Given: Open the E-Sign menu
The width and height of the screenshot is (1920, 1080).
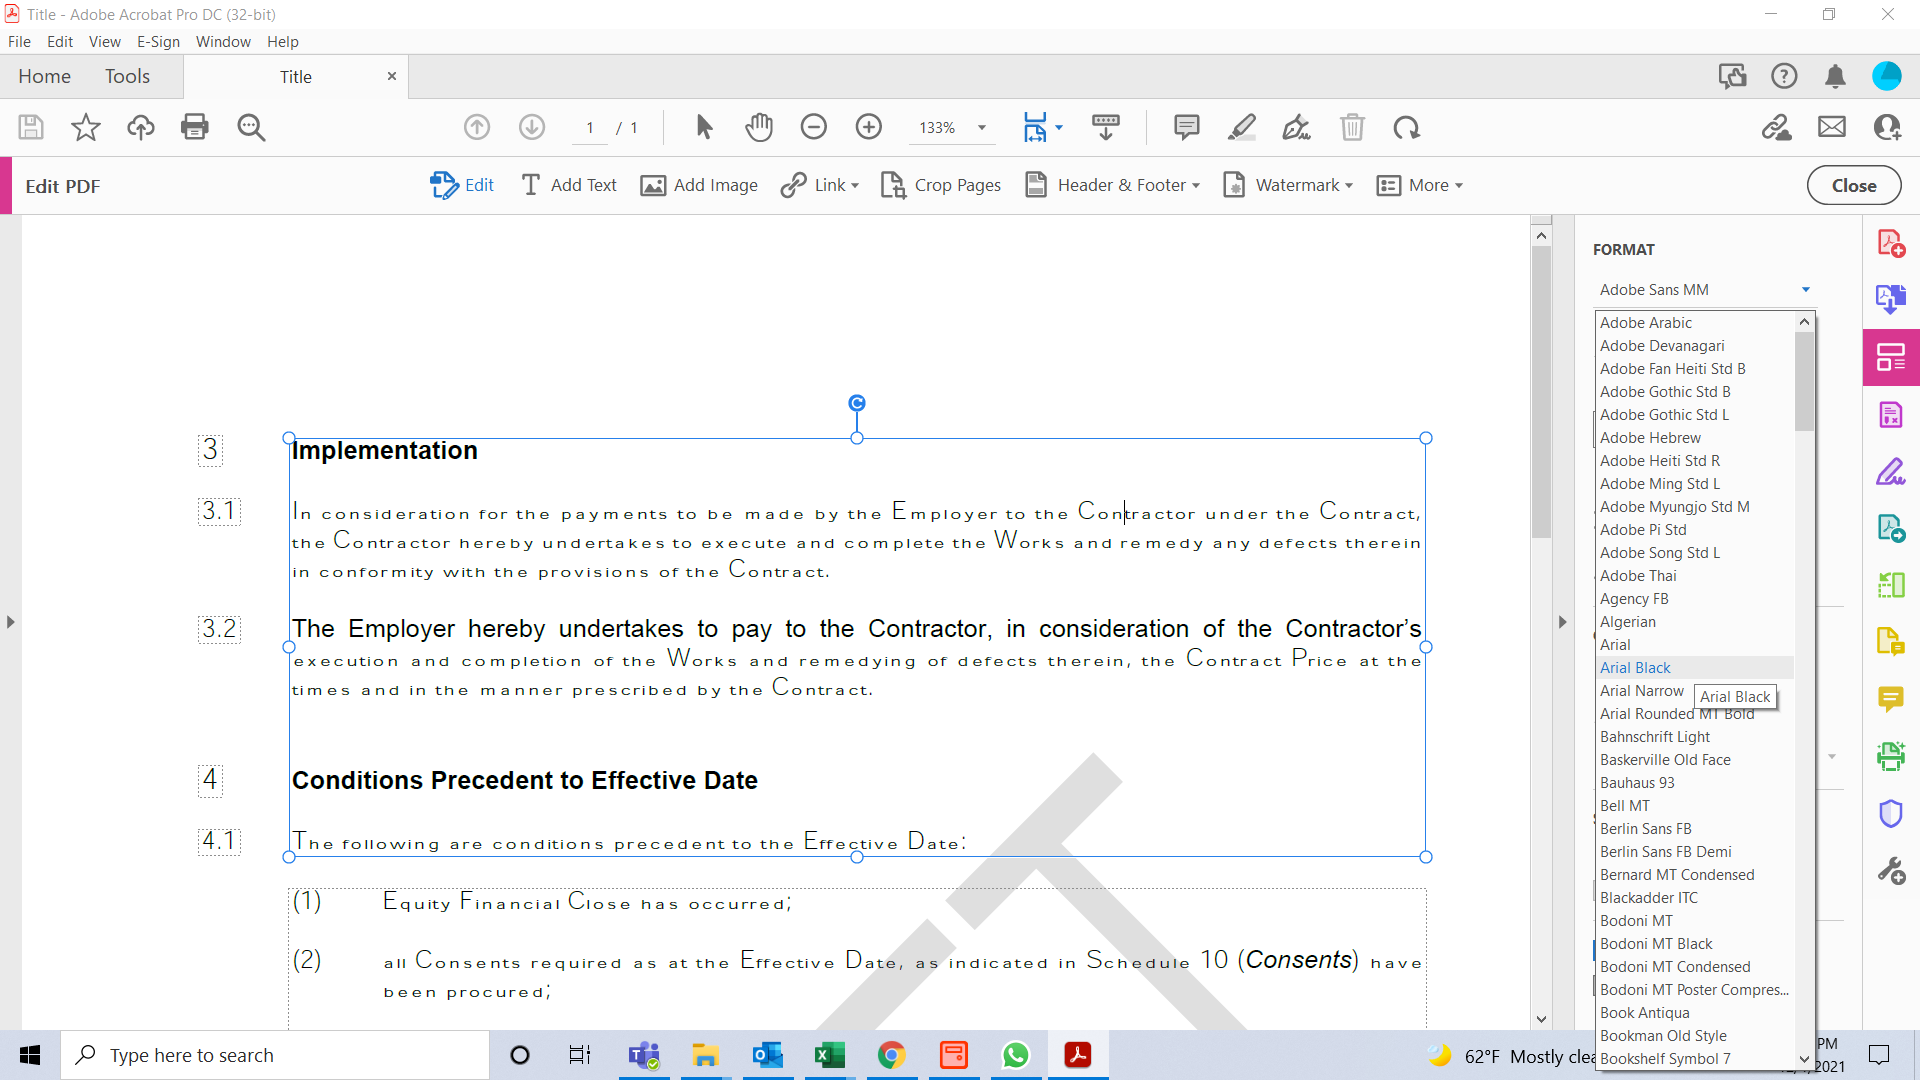Looking at the screenshot, I should click(x=158, y=41).
